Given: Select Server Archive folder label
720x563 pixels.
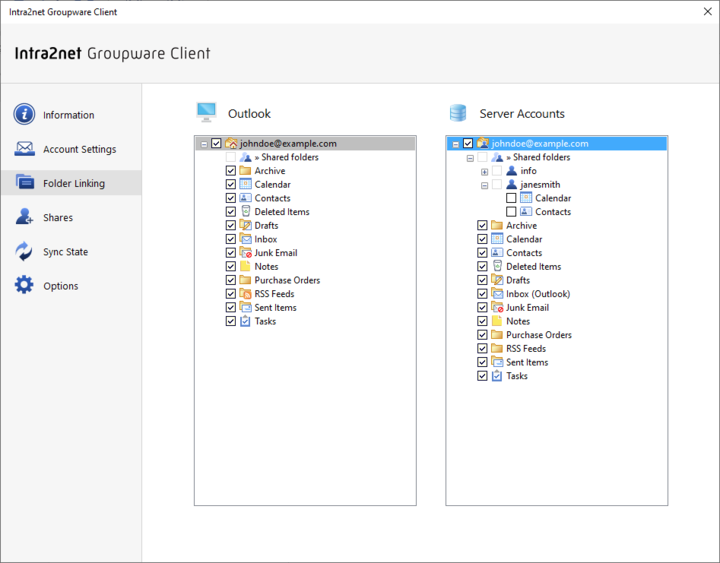Looking at the screenshot, I should [x=521, y=225].
